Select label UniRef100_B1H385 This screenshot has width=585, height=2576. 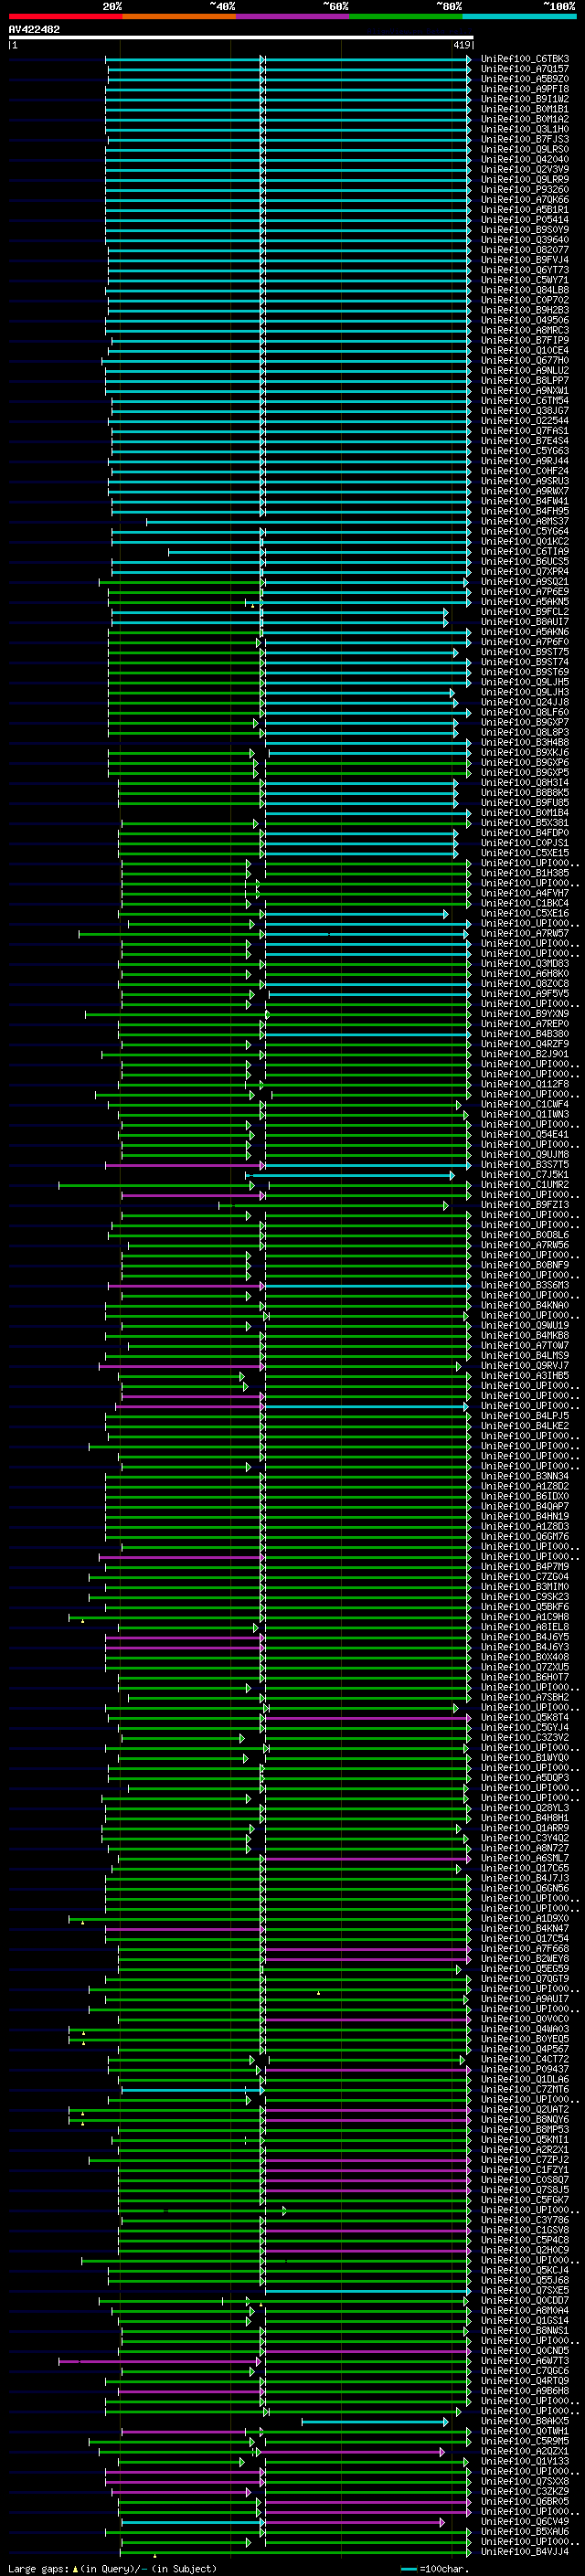tap(525, 874)
